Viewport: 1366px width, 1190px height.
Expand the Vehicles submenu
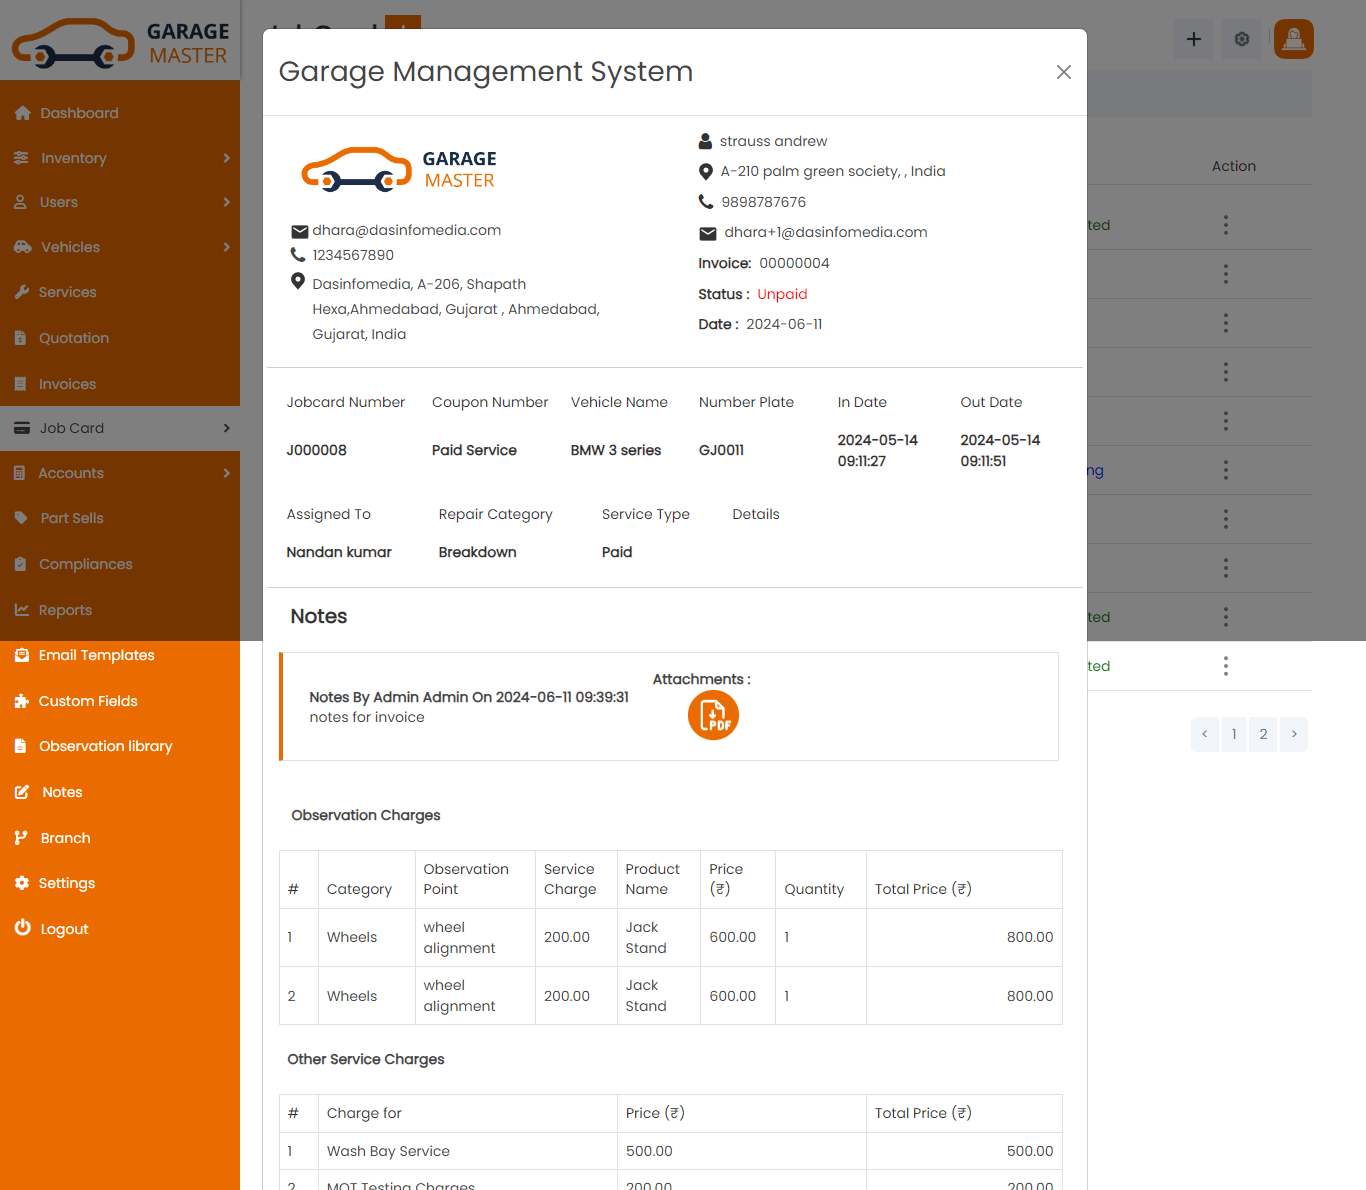(x=228, y=247)
